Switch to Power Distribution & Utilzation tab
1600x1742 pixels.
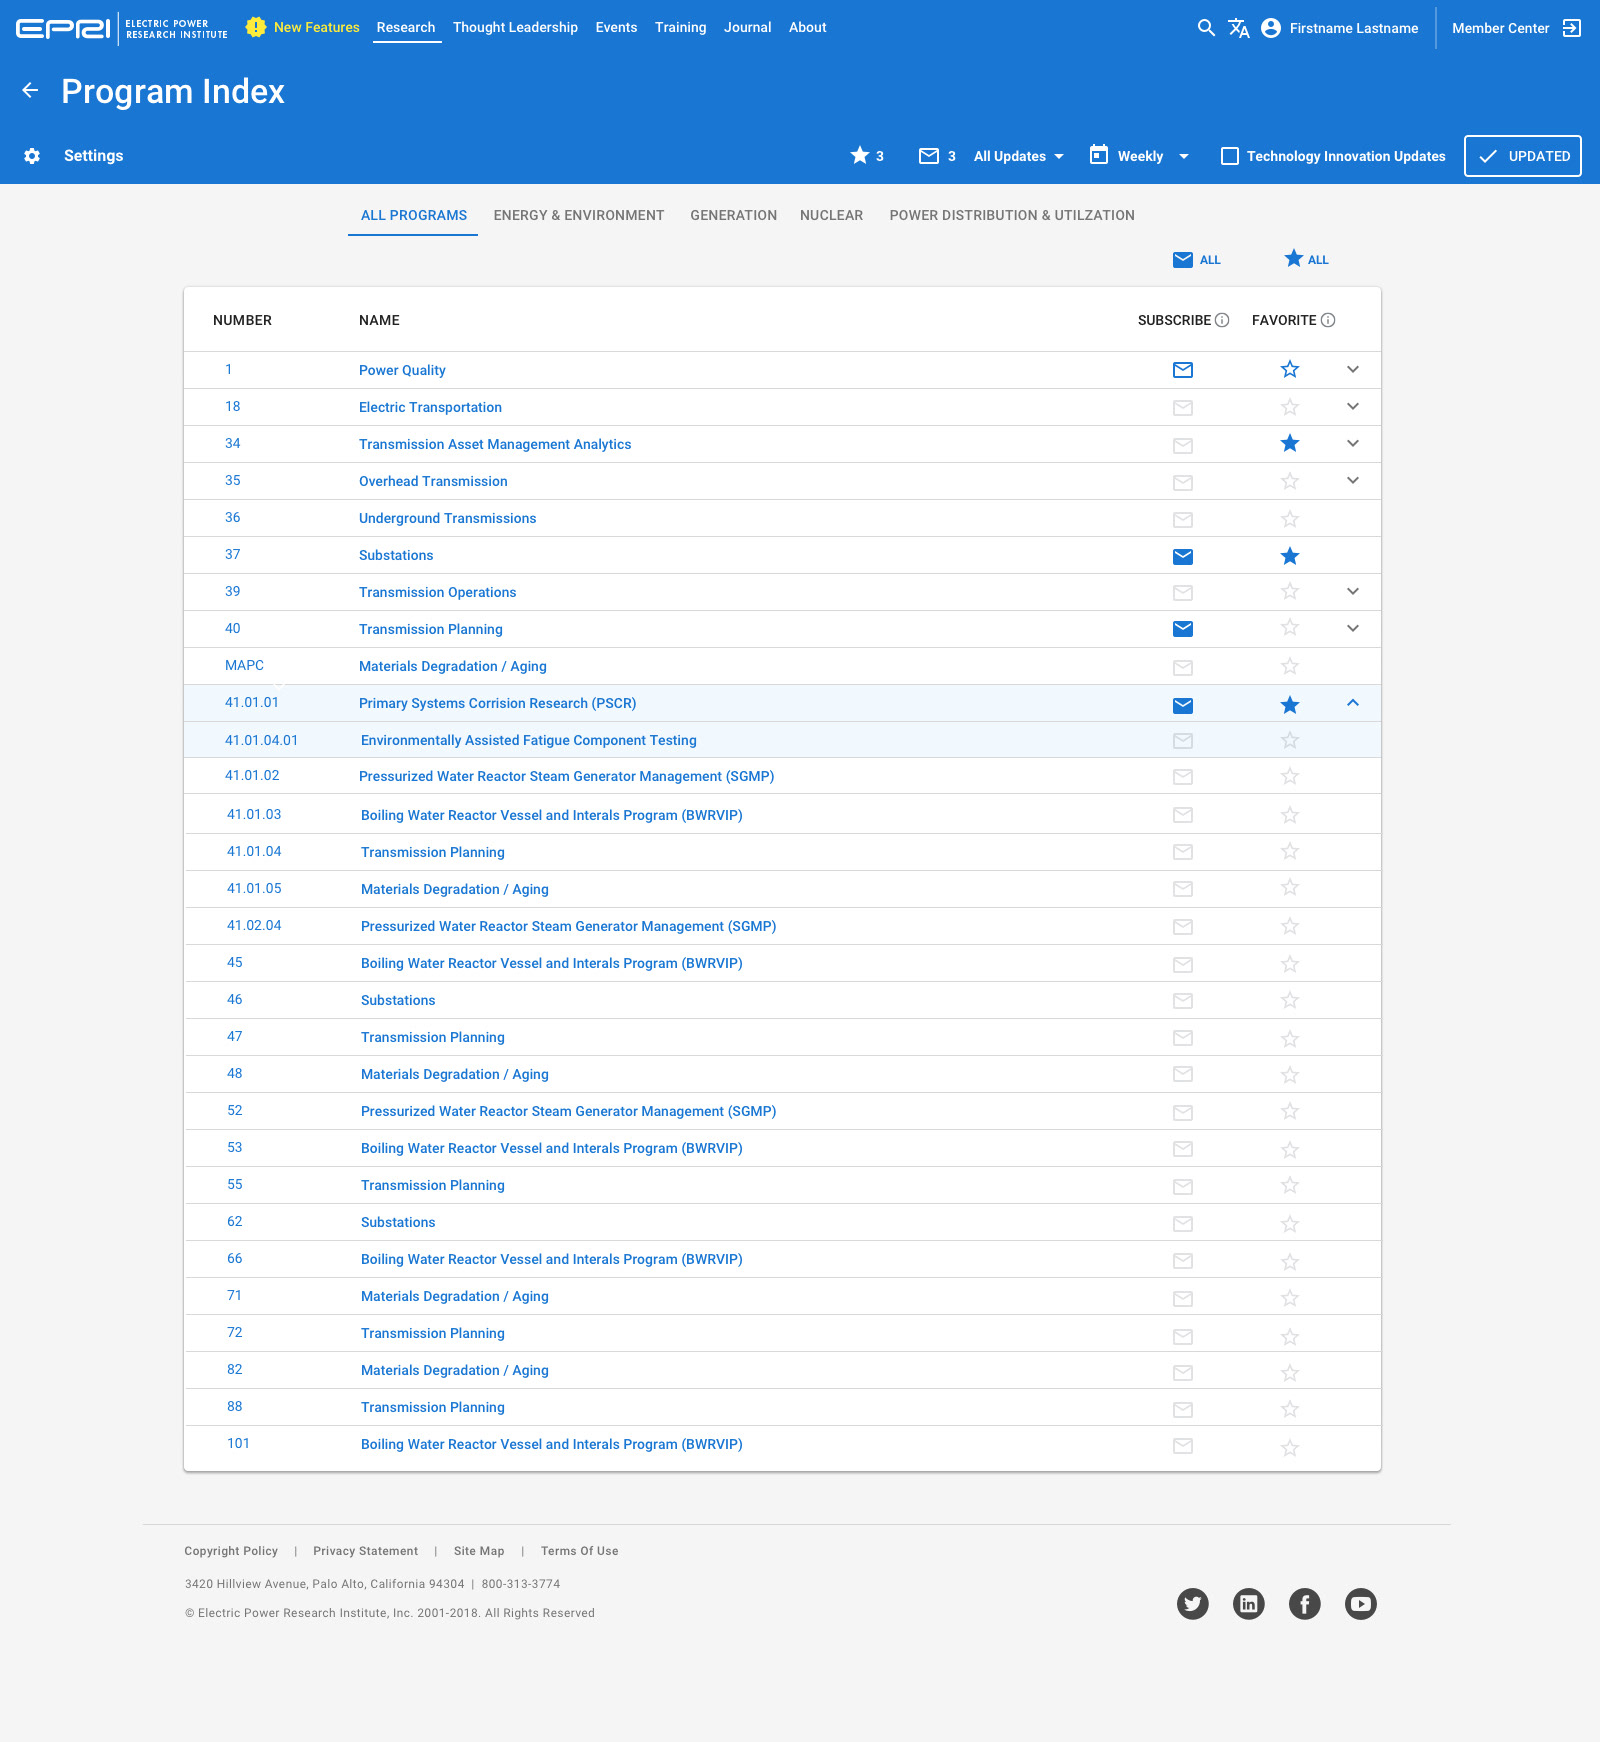point(1012,215)
